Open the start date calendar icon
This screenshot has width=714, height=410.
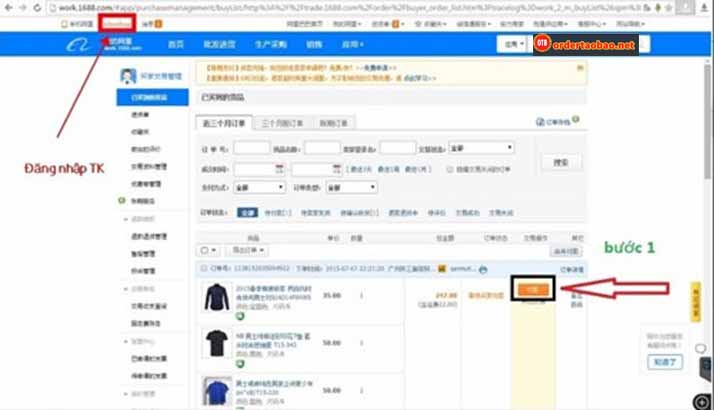(280, 169)
